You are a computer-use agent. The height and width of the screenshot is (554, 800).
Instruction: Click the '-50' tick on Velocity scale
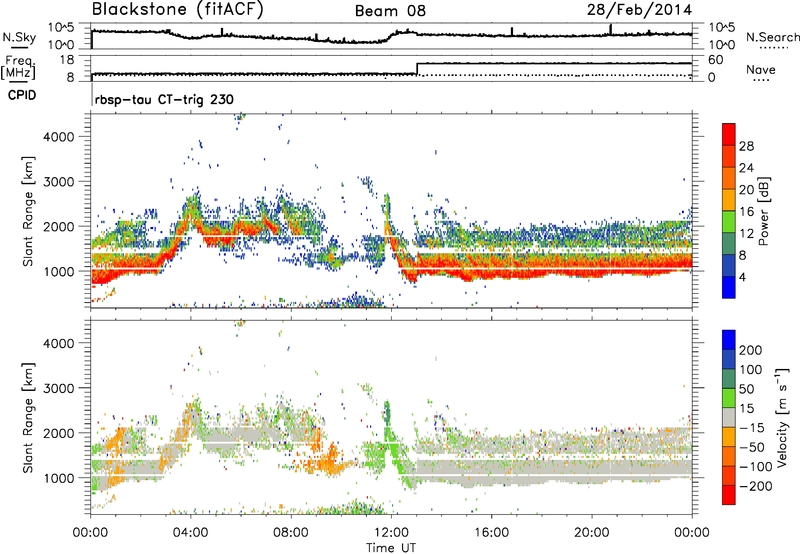pos(752,447)
